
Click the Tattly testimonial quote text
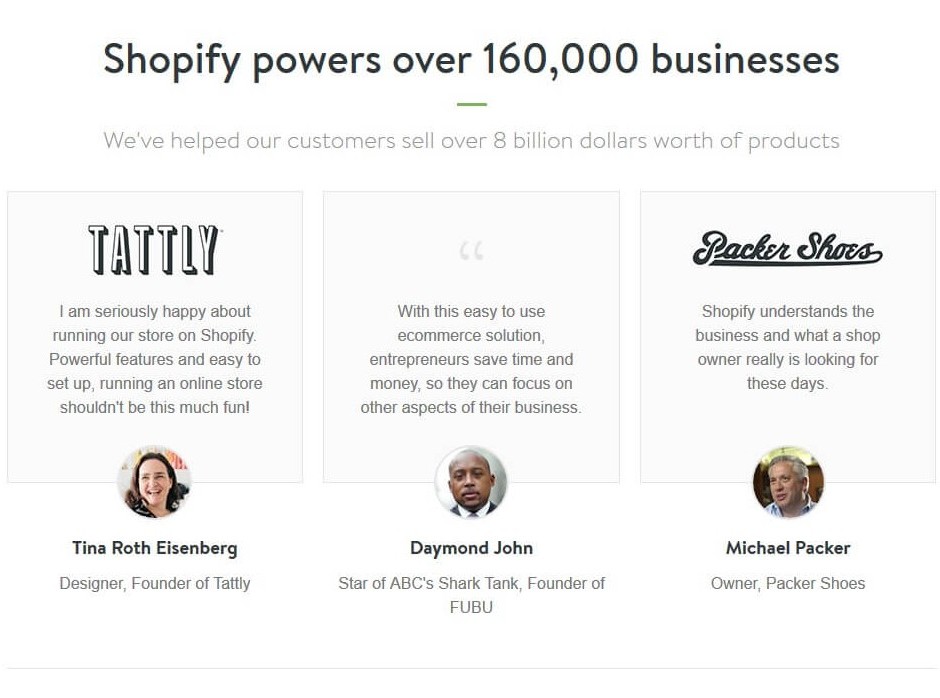155,359
